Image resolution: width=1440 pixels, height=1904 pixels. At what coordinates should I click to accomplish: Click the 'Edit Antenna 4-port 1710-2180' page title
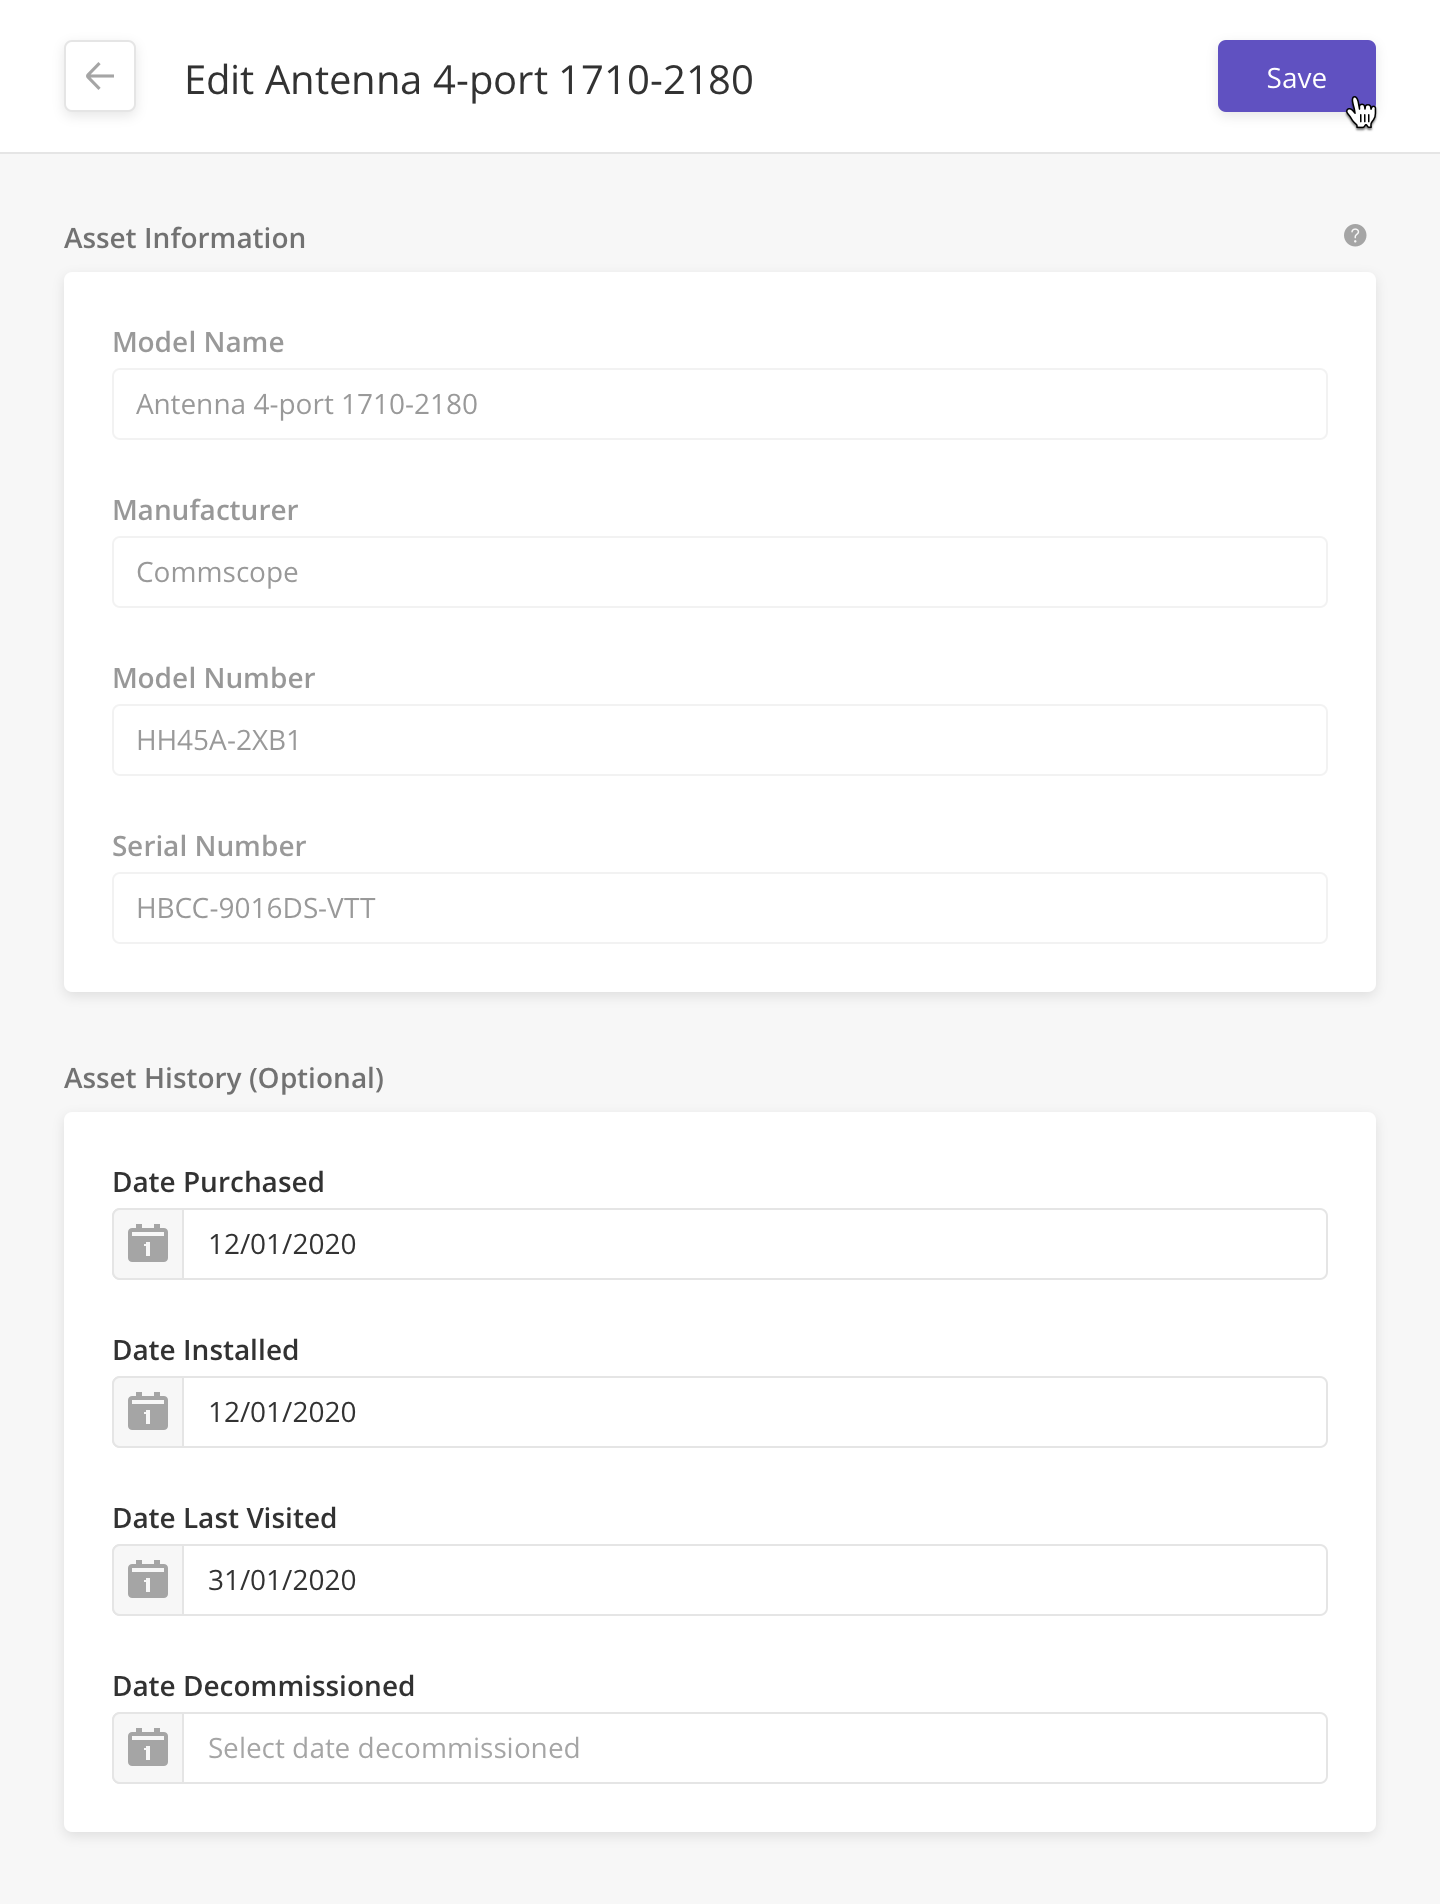[469, 80]
